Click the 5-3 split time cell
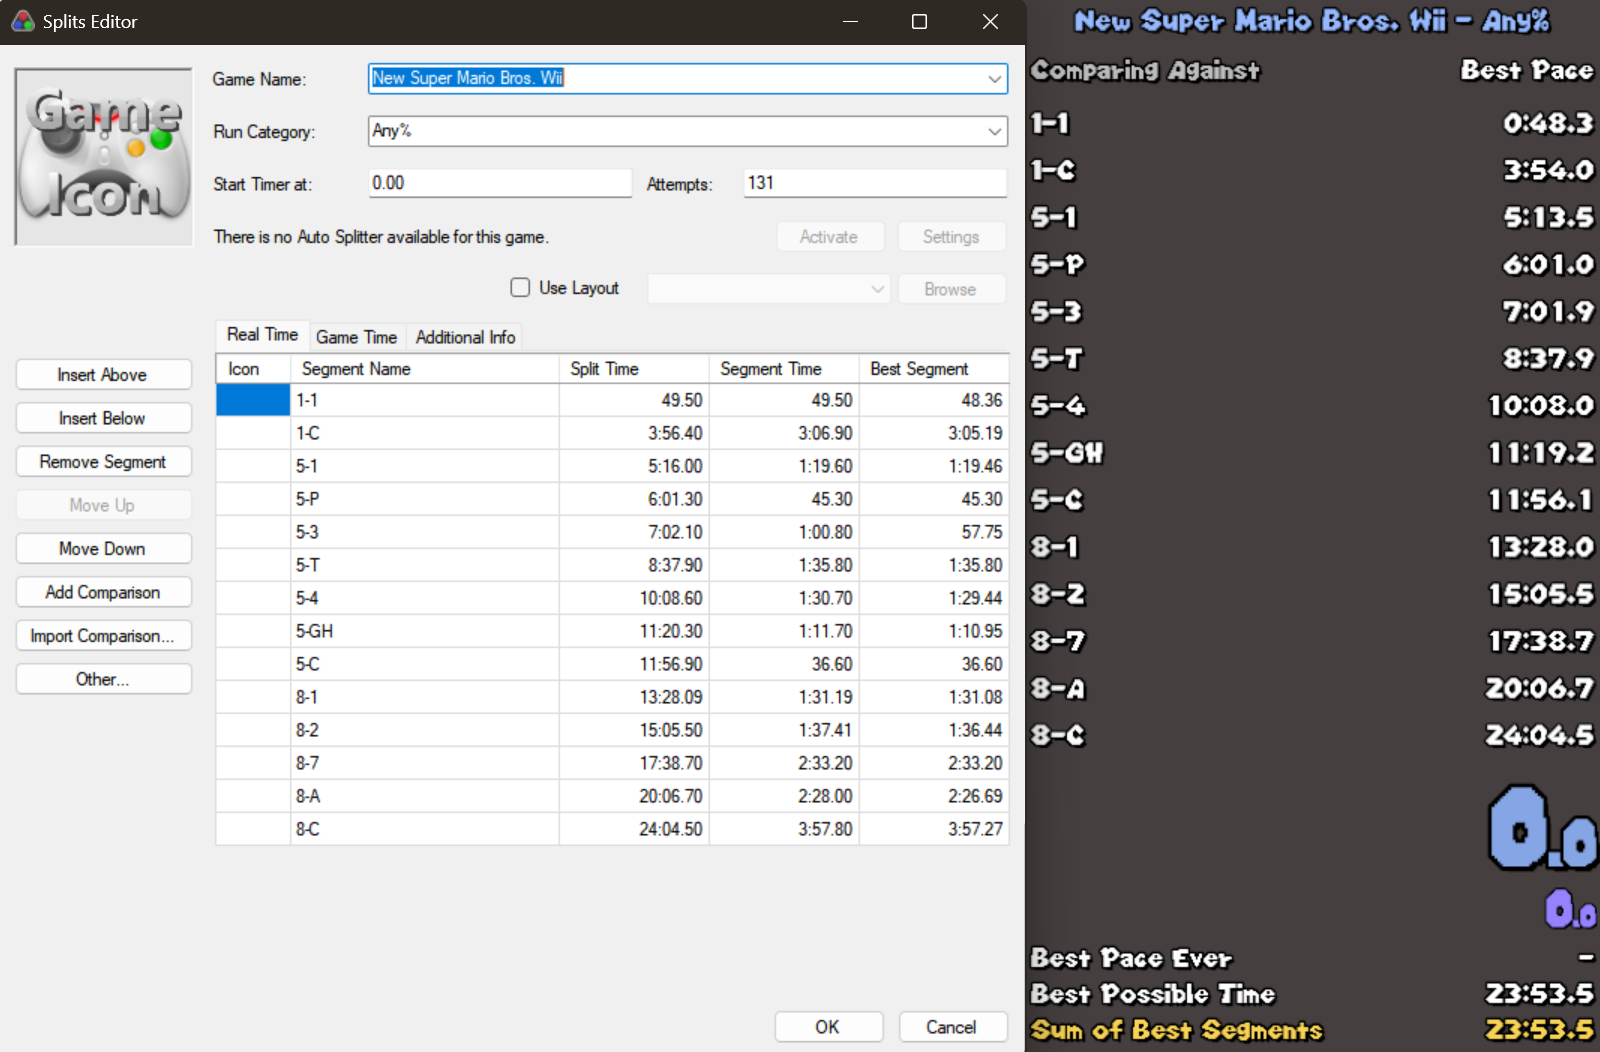 (x=634, y=532)
